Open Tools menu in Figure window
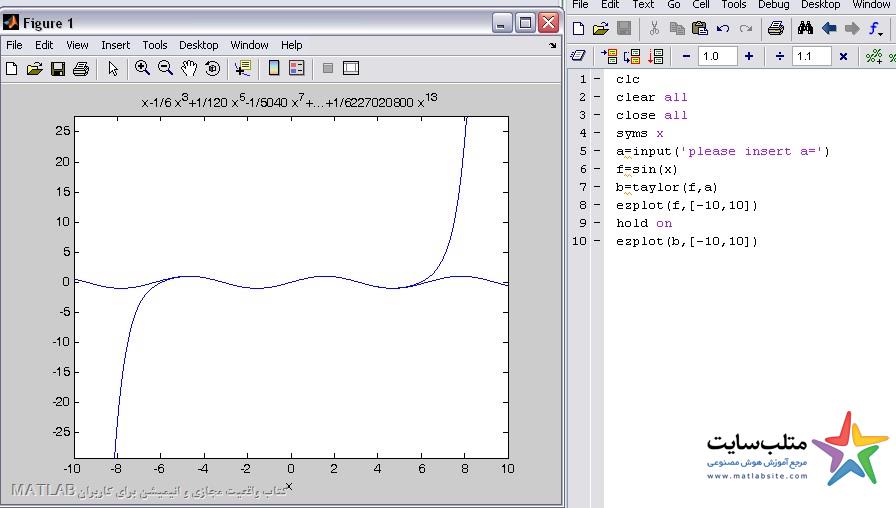The width and height of the screenshot is (896, 508). coord(155,45)
